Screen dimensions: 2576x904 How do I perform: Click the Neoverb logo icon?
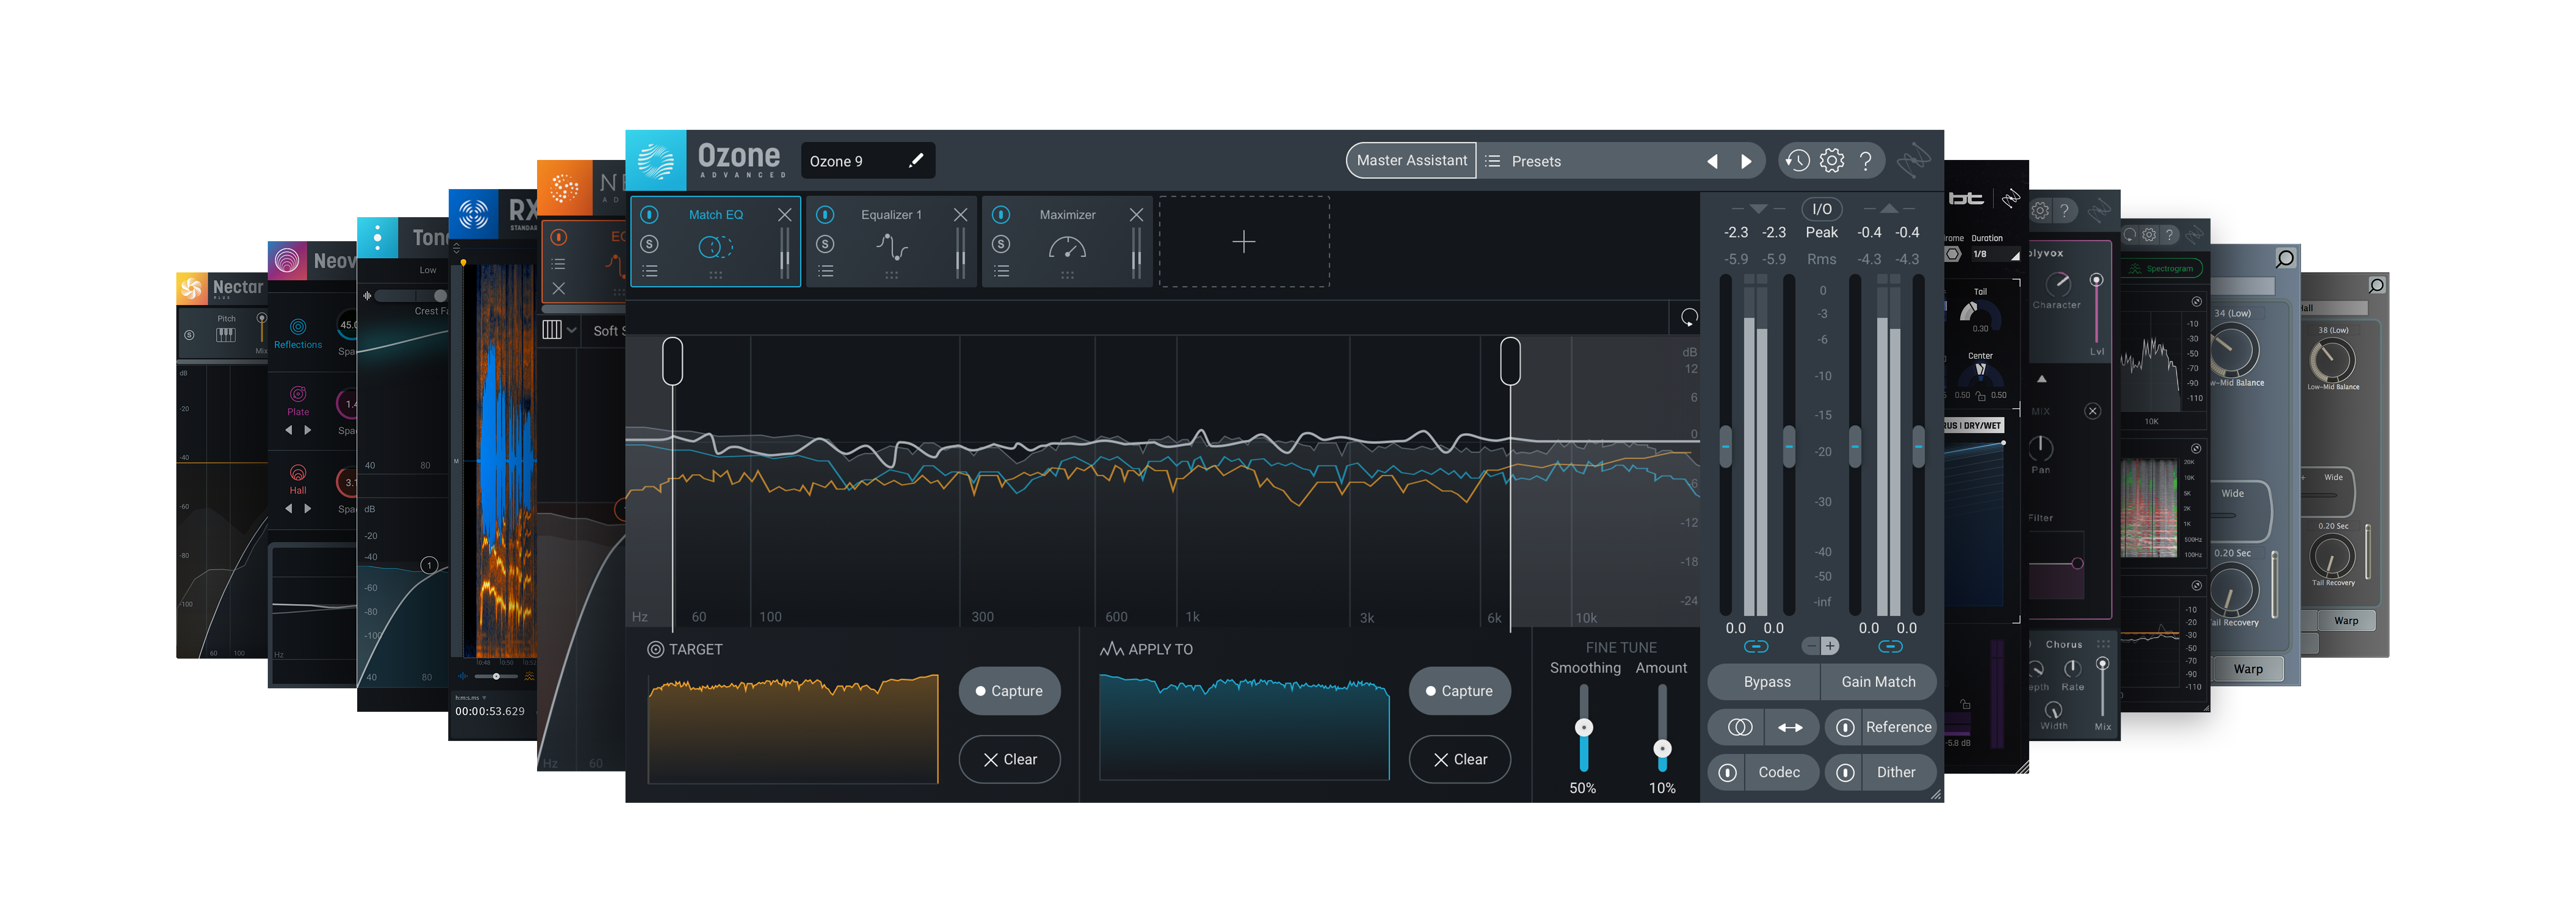(x=287, y=260)
